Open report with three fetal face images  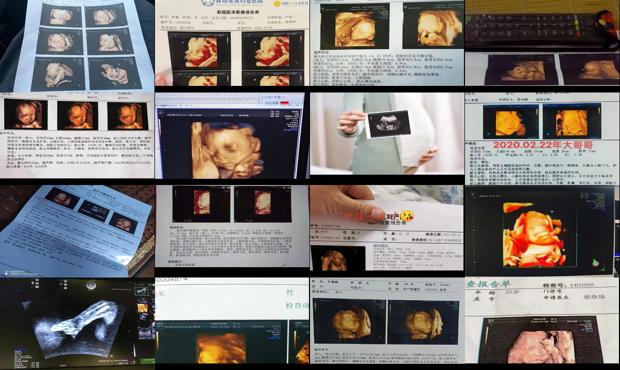(x=77, y=135)
